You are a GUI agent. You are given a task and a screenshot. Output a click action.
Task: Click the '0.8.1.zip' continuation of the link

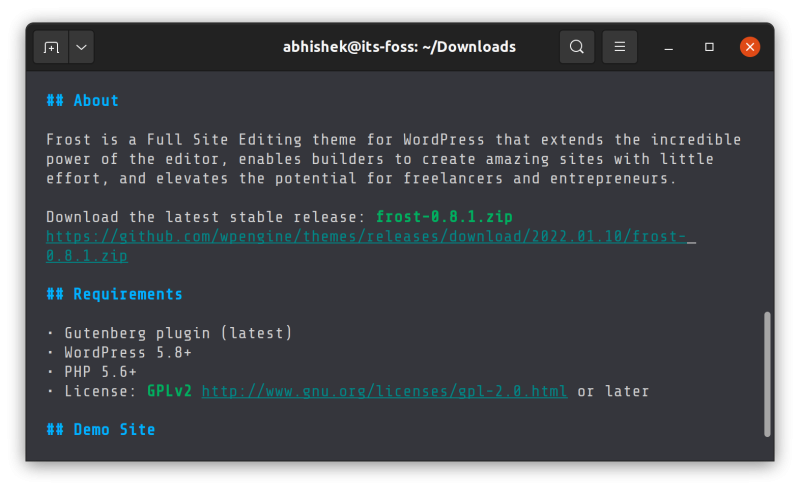point(87,256)
